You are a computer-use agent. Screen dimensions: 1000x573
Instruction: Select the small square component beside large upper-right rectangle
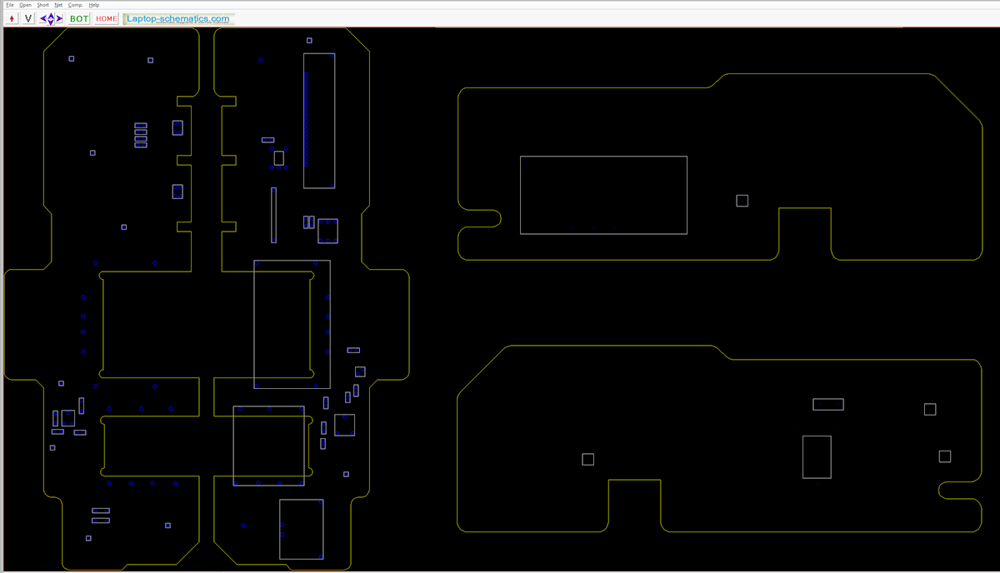(x=742, y=201)
